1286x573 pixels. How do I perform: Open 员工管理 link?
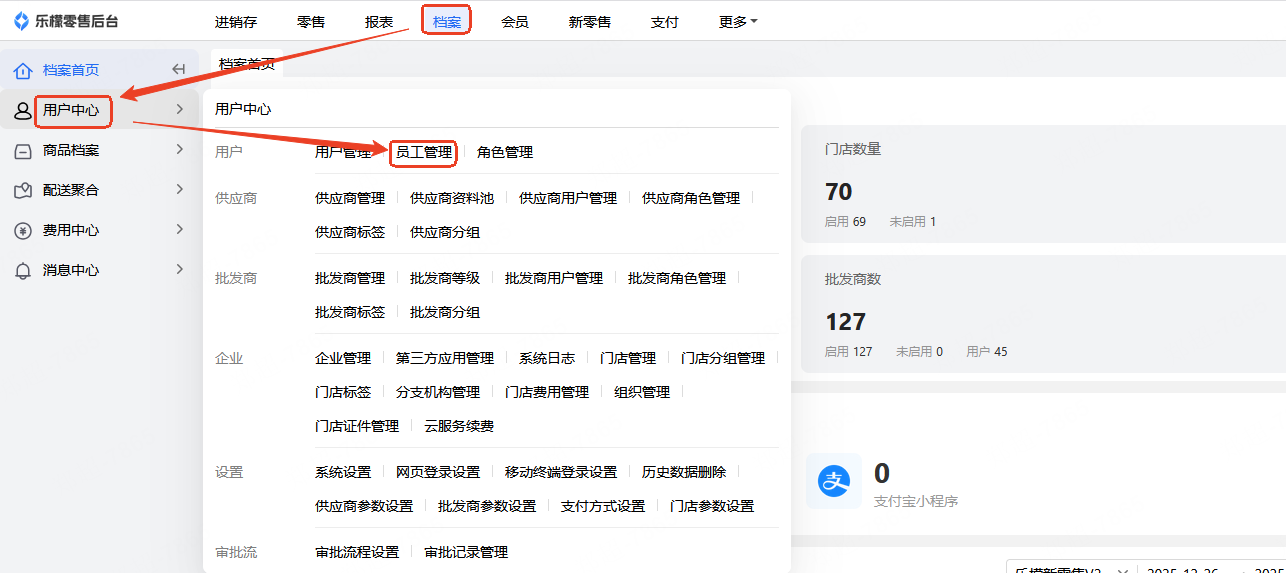point(424,152)
